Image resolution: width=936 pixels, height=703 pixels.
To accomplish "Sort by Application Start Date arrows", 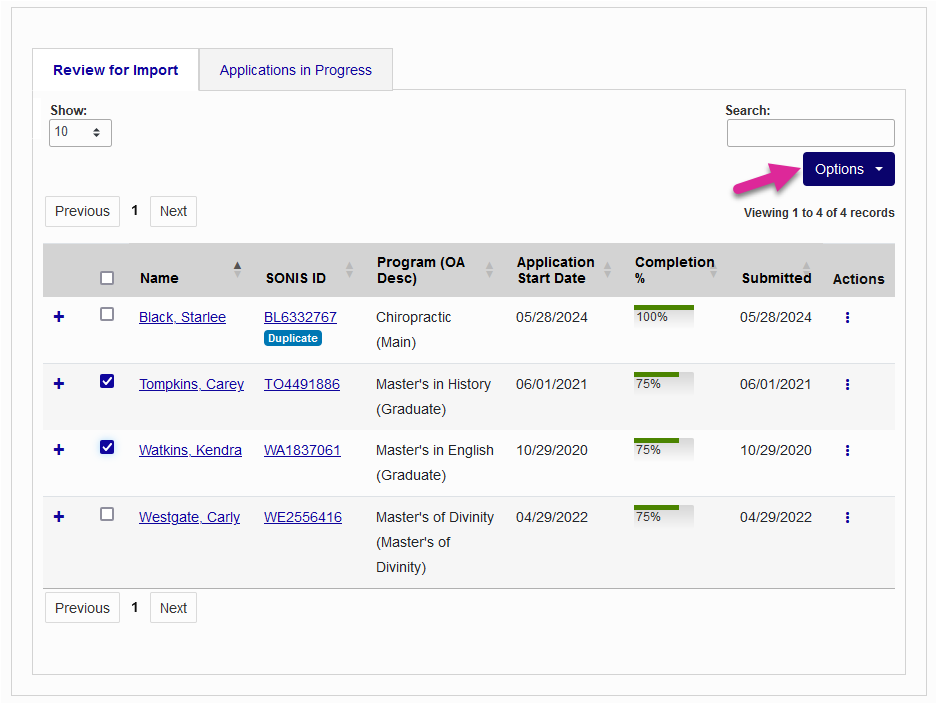I will pos(607,270).
